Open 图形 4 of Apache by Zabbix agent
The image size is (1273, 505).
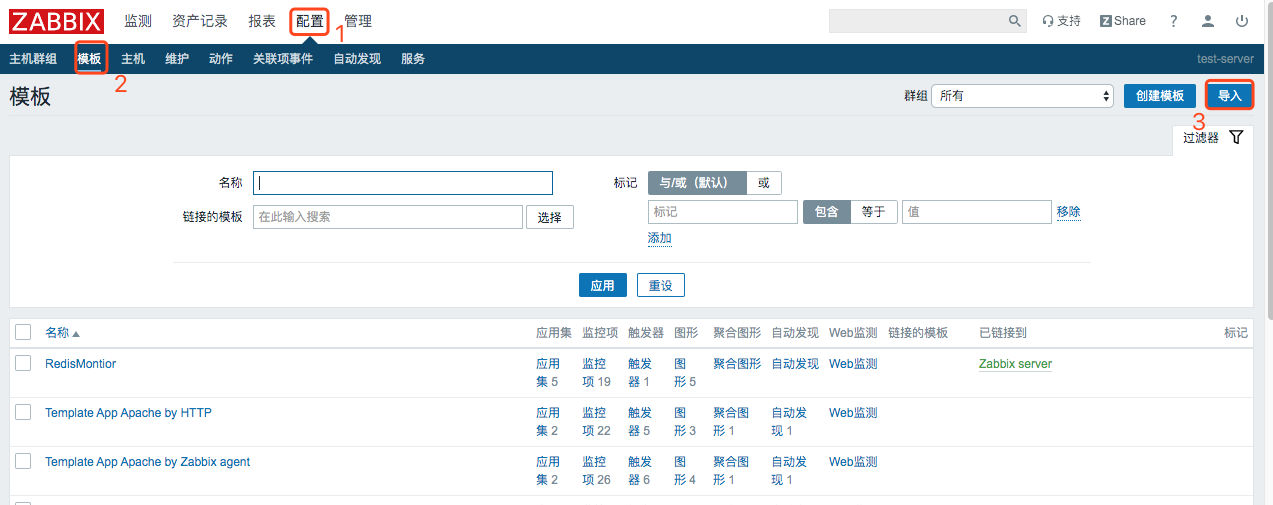(685, 470)
